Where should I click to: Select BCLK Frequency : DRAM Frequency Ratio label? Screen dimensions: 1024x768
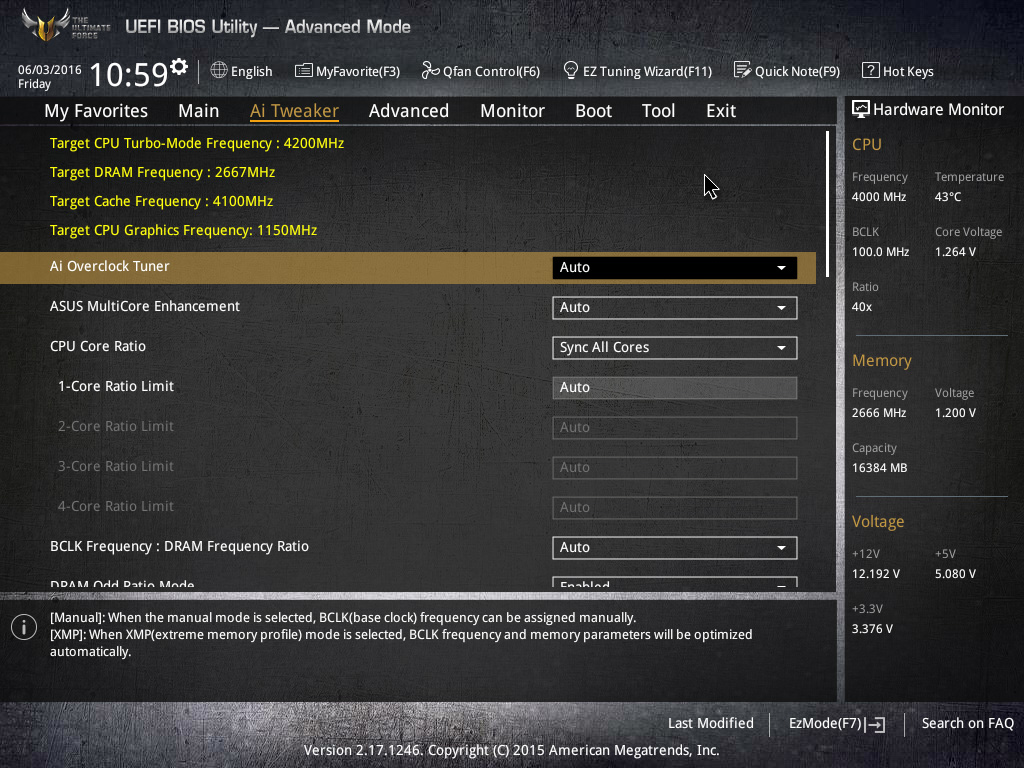click(x=180, y=546)
